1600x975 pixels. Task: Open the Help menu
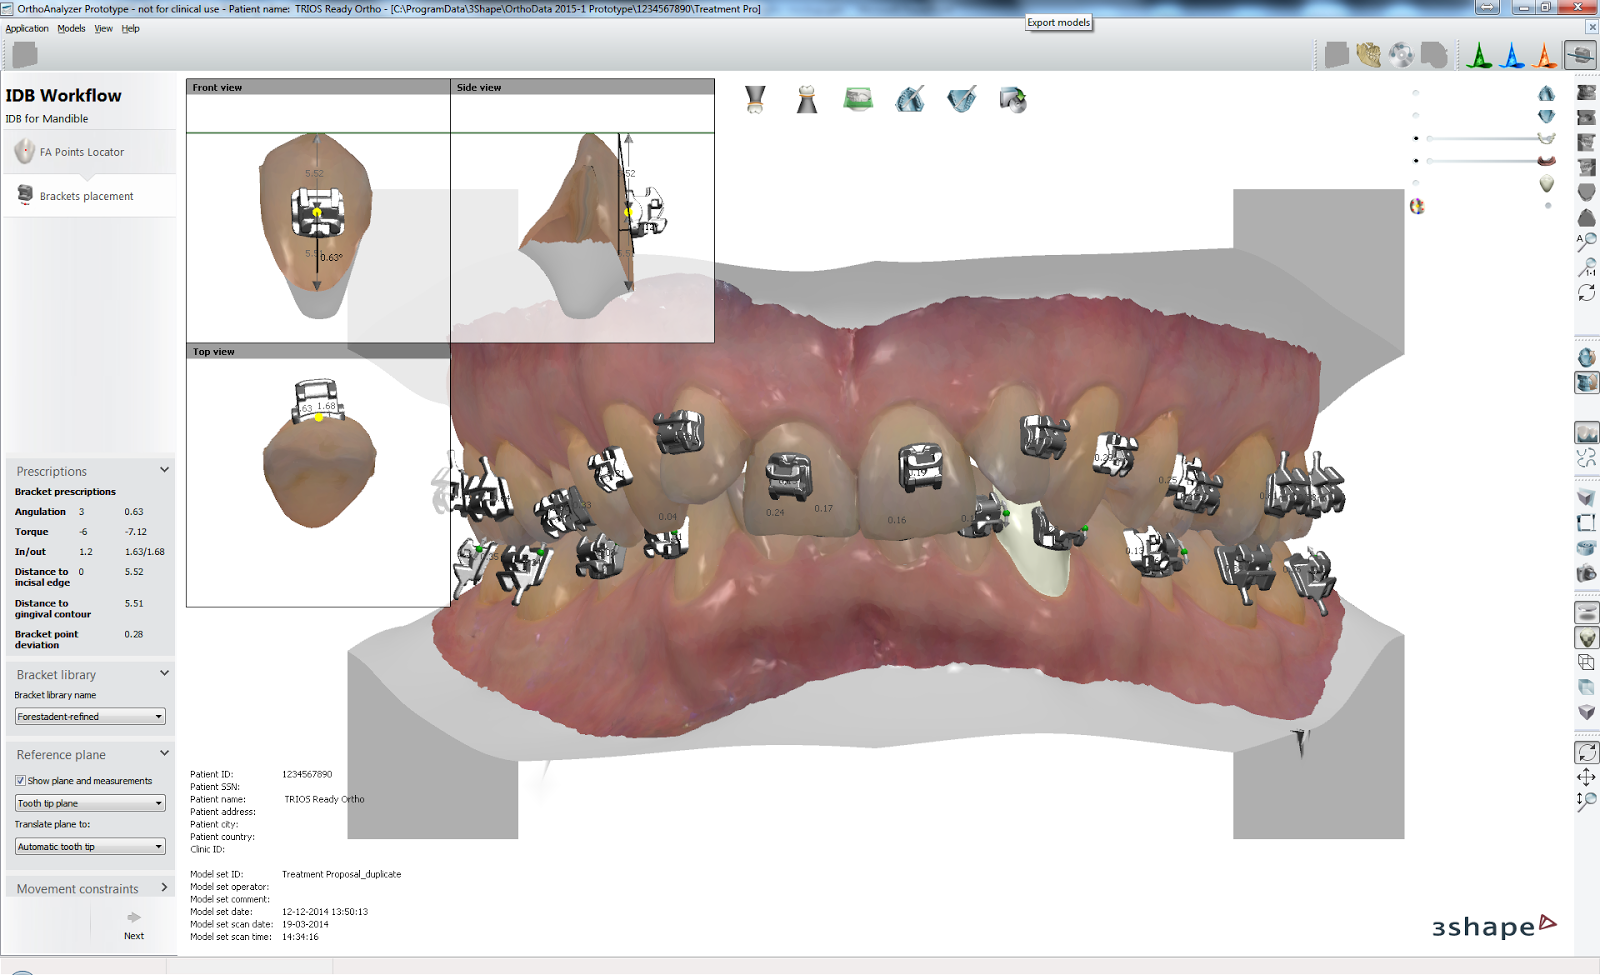pyautogui.click(x=131, y=29)
